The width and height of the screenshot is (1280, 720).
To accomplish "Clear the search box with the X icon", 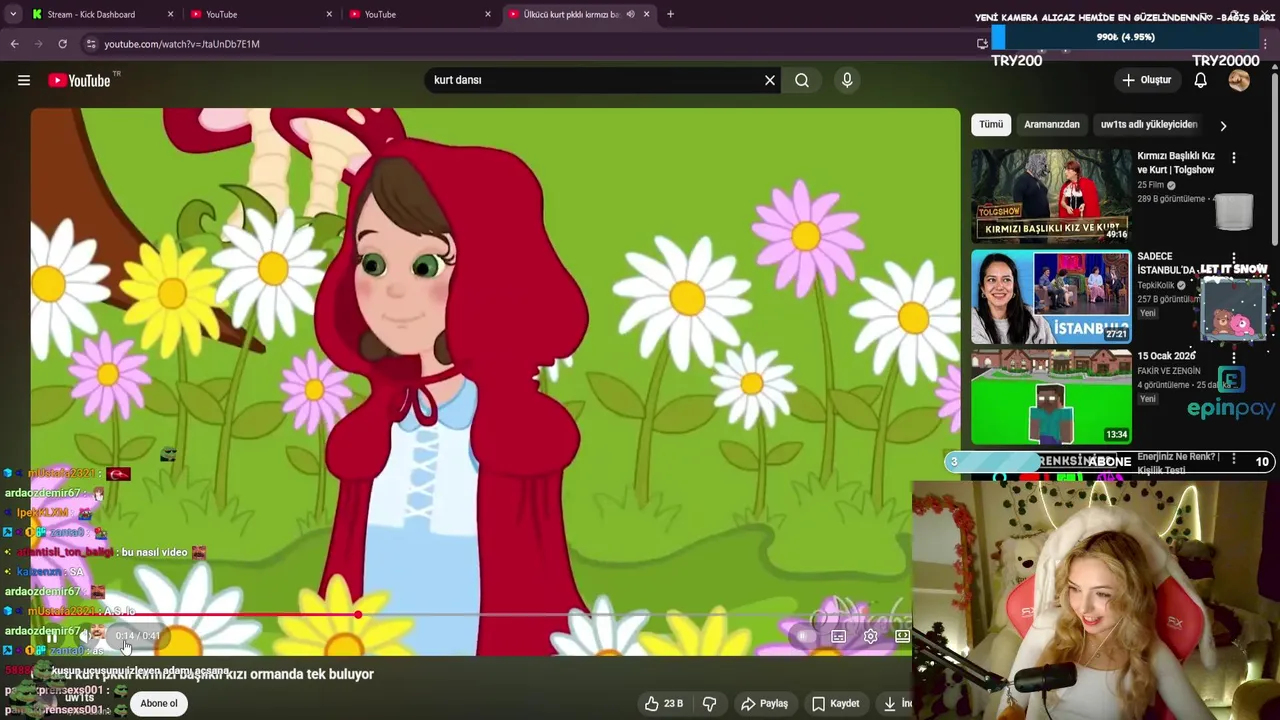I will tap(770, 80).
